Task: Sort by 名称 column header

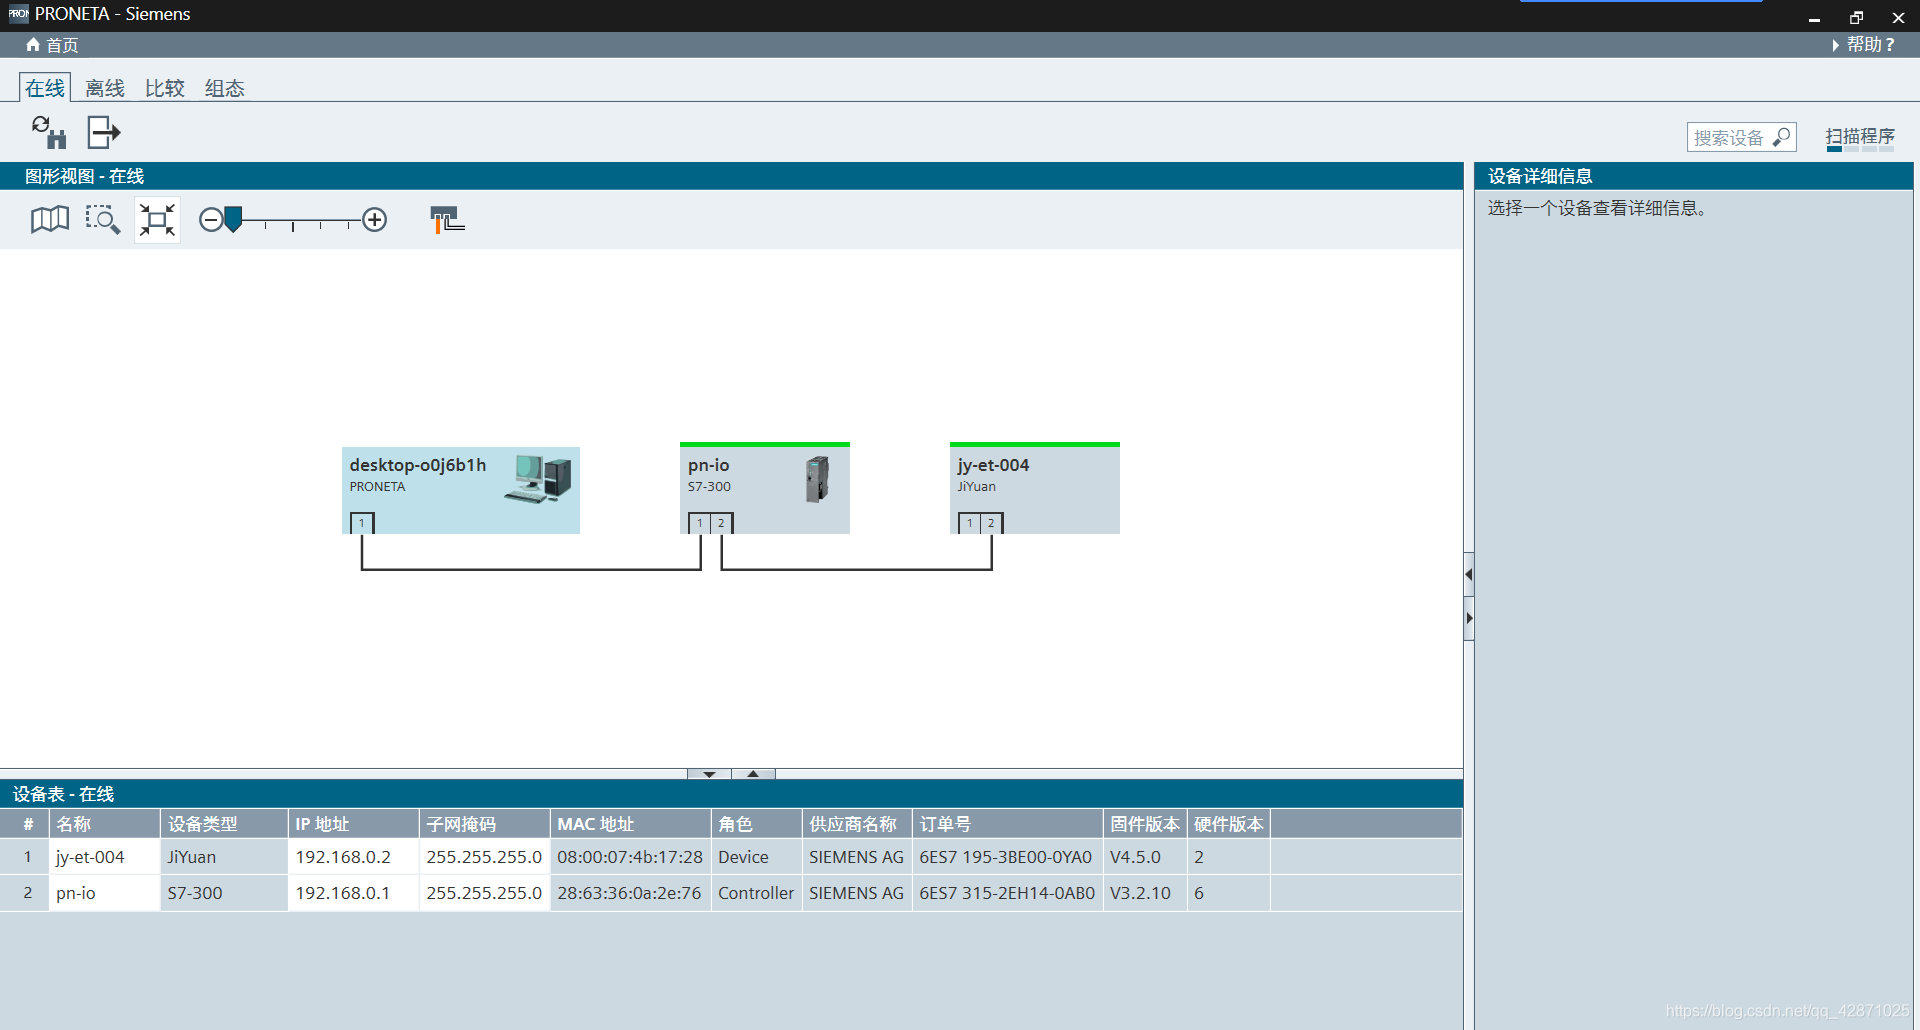Action: 104,824
